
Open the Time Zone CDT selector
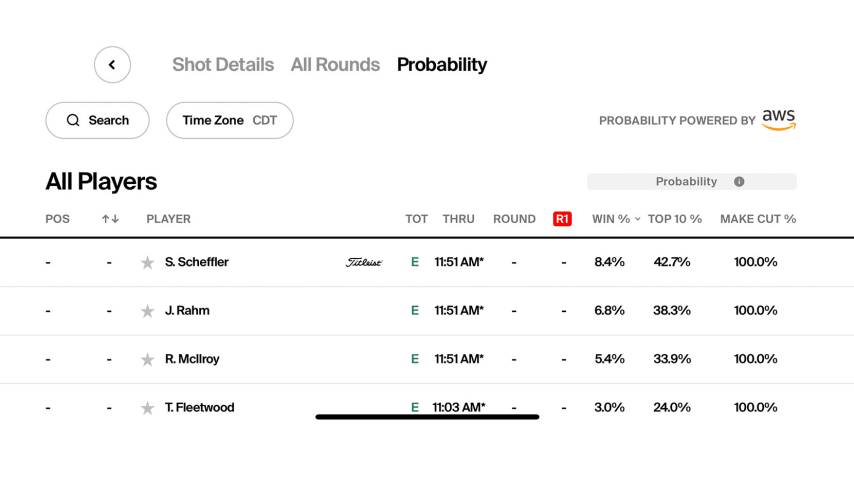(230, 120)
